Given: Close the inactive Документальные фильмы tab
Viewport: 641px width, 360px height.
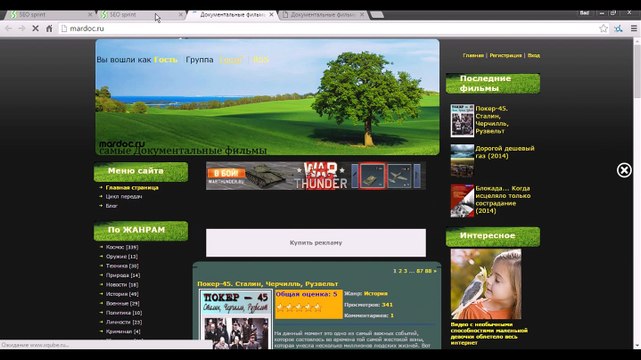Looking at the screenshot, I should pos(362,15).
